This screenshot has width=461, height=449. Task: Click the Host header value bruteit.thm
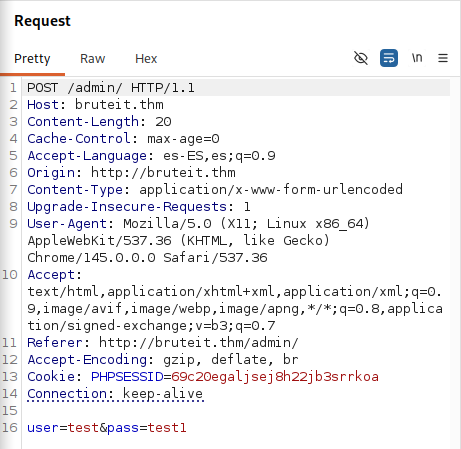click(119, 105)
